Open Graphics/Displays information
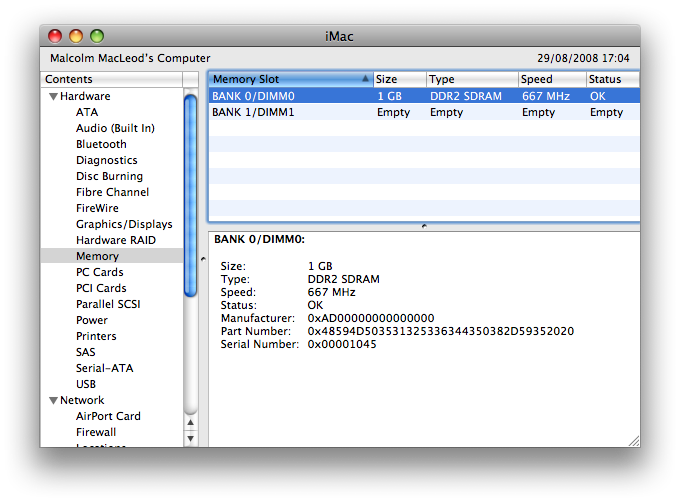 click(x=124, y=224)
